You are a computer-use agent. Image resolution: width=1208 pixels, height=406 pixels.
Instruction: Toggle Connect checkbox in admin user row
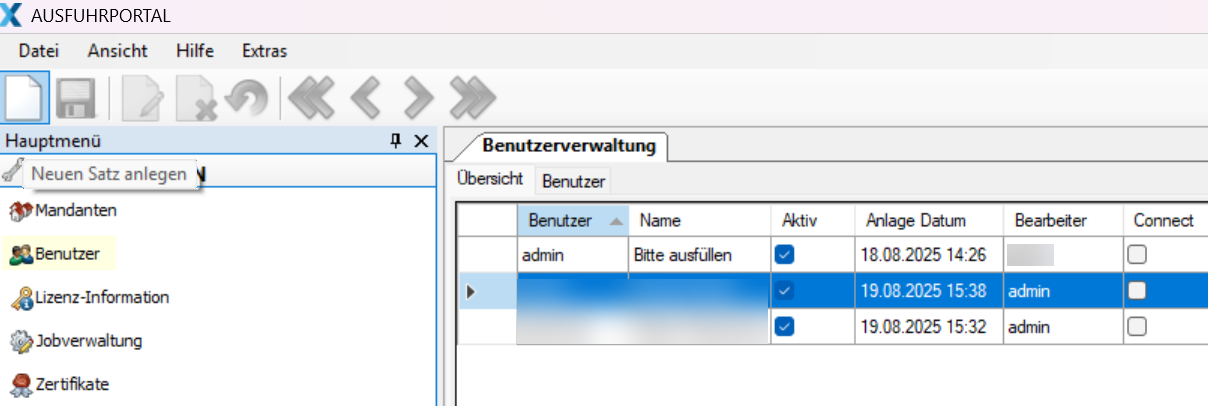click(1137, 255)
